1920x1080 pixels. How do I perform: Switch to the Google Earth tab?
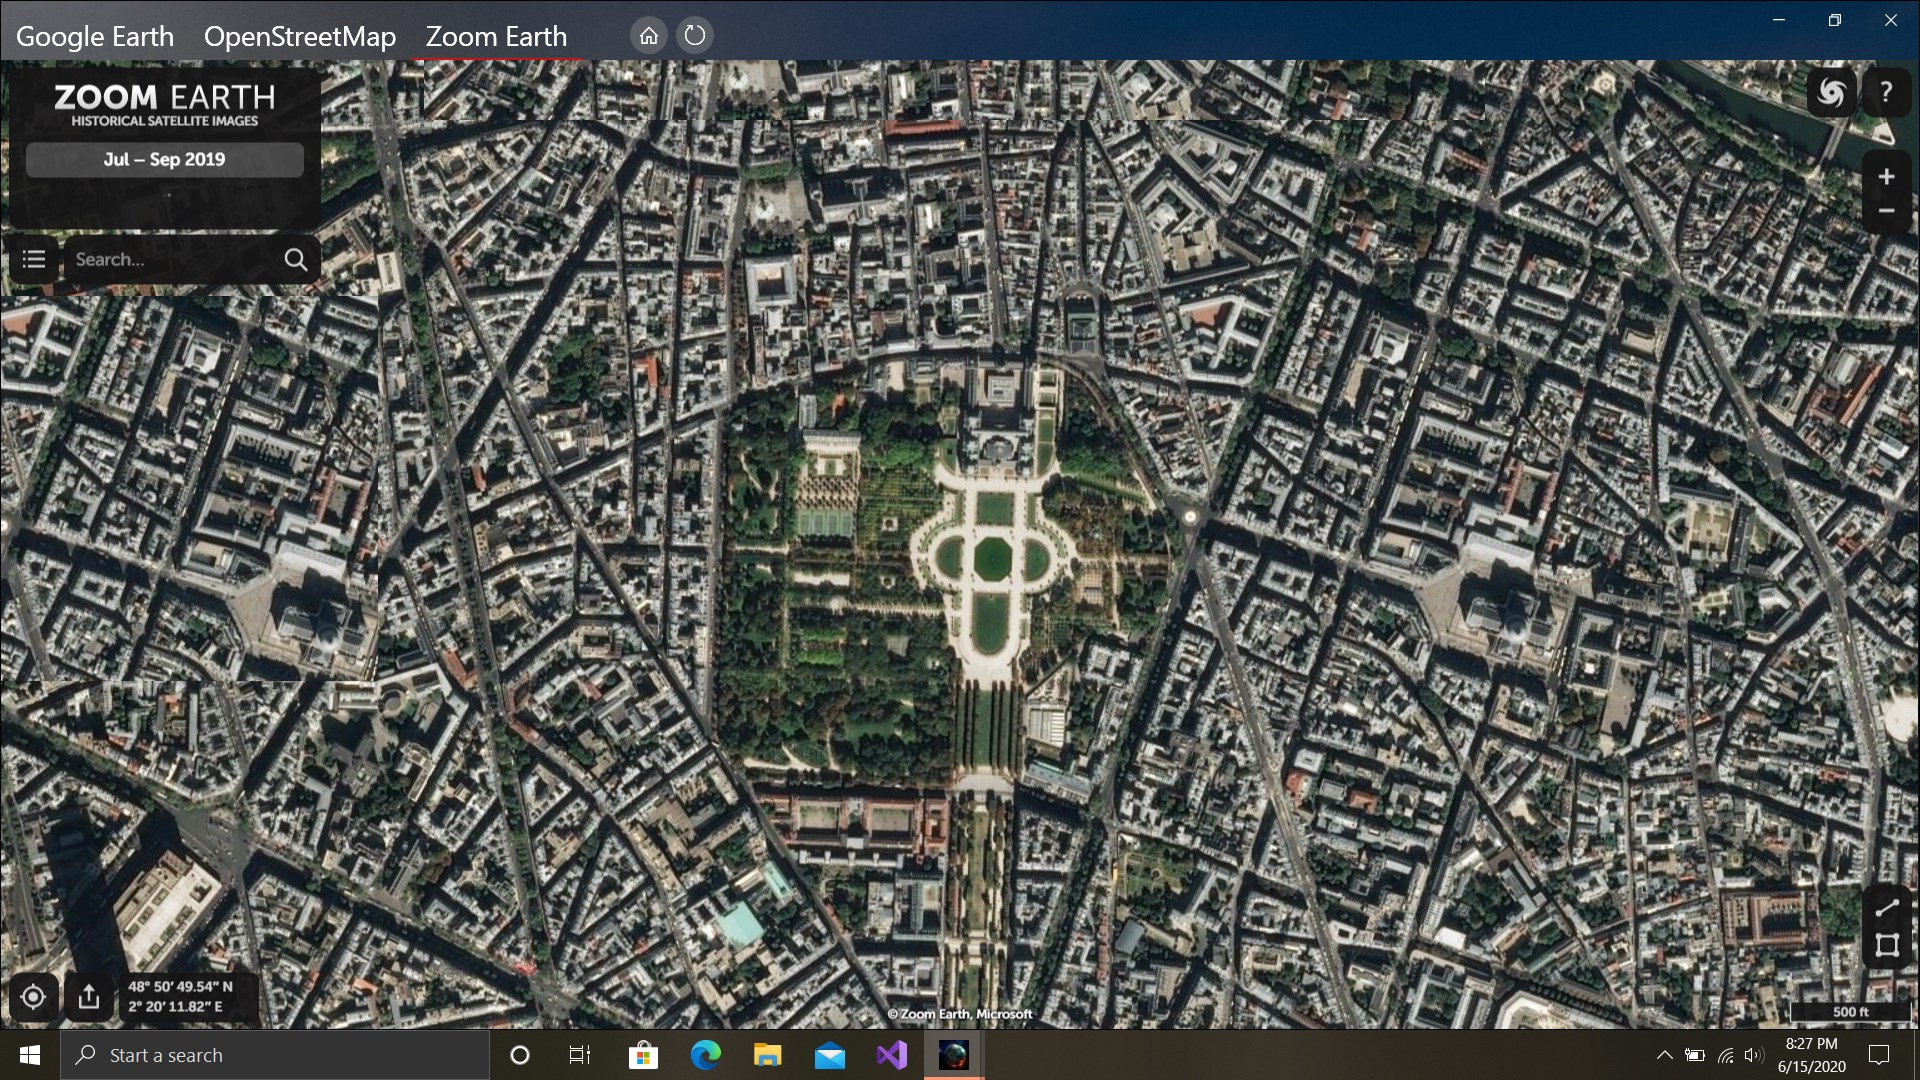coord(94,36)
